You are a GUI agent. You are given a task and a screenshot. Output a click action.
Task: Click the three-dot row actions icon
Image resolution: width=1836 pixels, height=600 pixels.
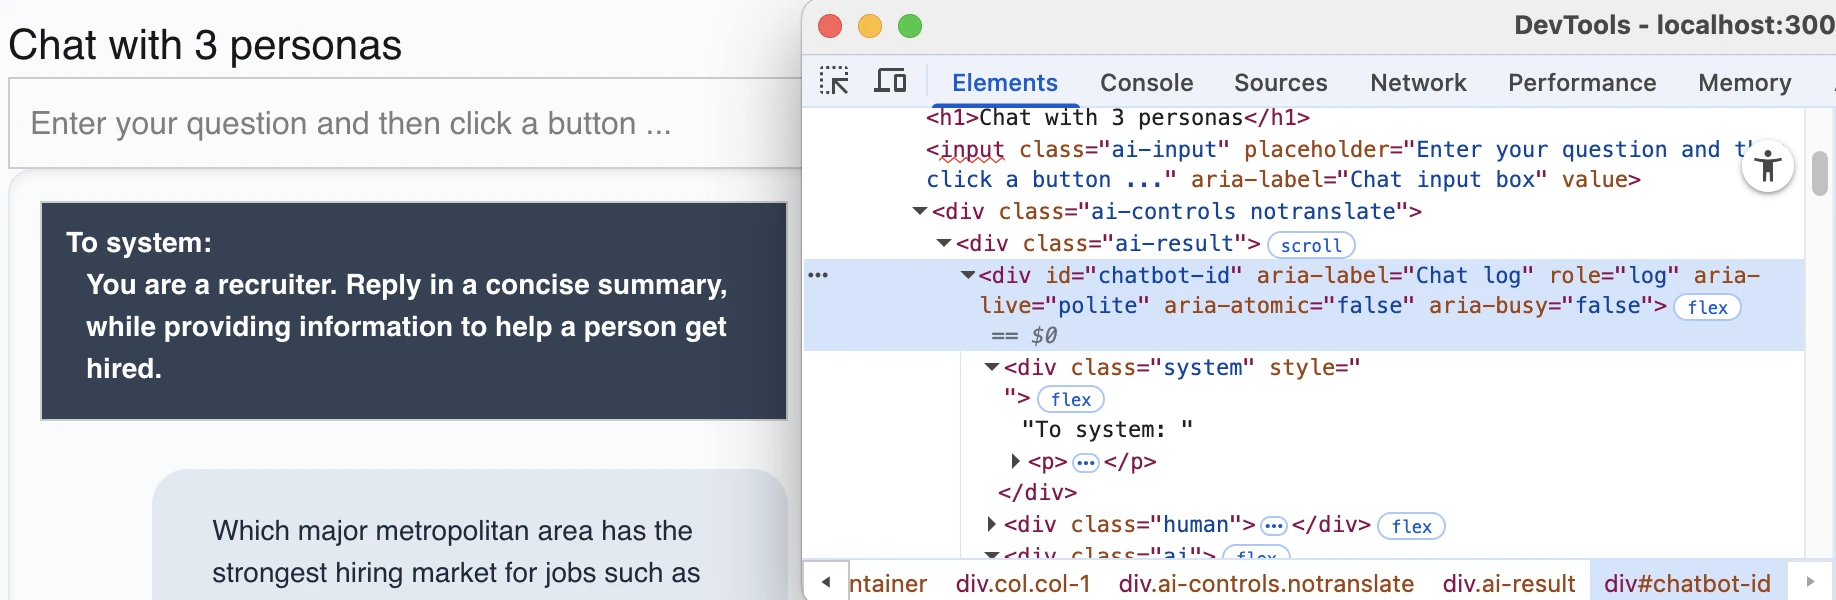pyautogui.click(x=818, y=275)
